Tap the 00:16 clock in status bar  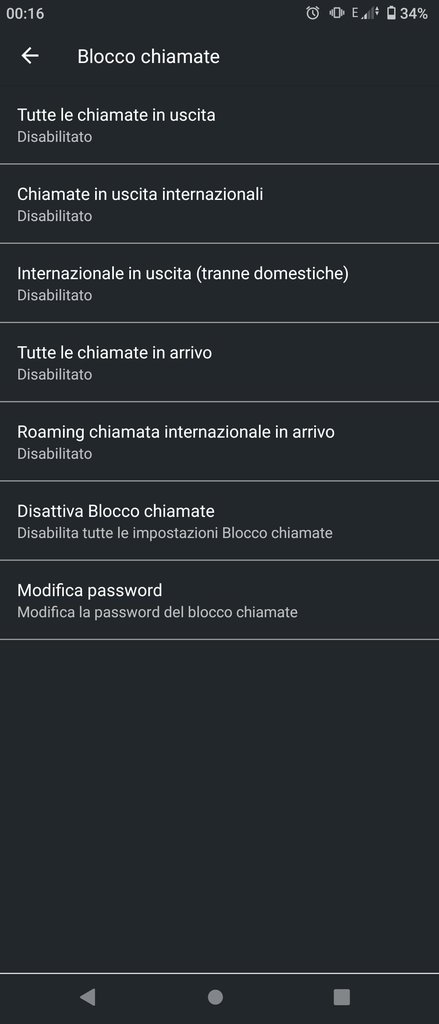(25, 13)
